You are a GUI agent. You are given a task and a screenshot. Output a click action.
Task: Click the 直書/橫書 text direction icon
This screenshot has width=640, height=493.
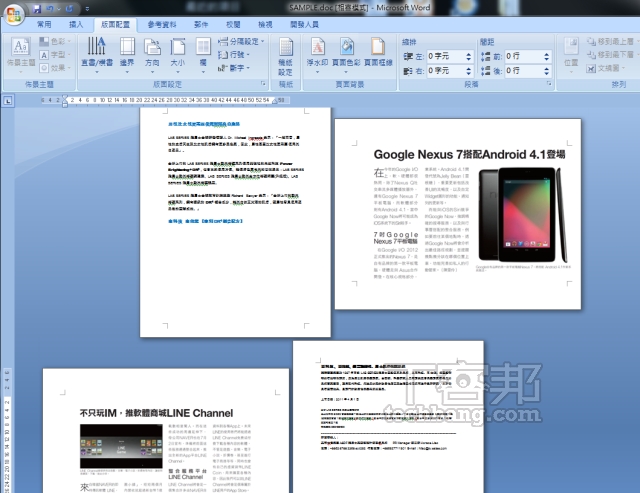(x=97, y=55)
